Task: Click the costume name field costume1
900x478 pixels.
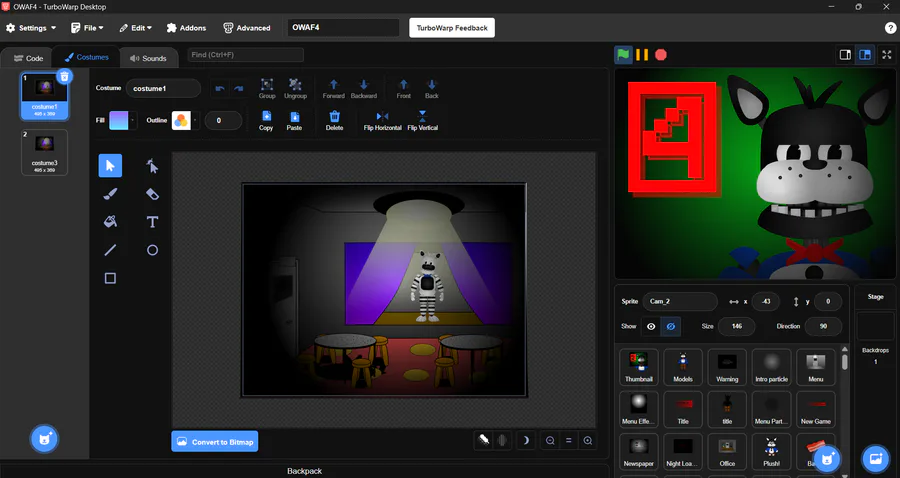Action: [x=164, y=88]
